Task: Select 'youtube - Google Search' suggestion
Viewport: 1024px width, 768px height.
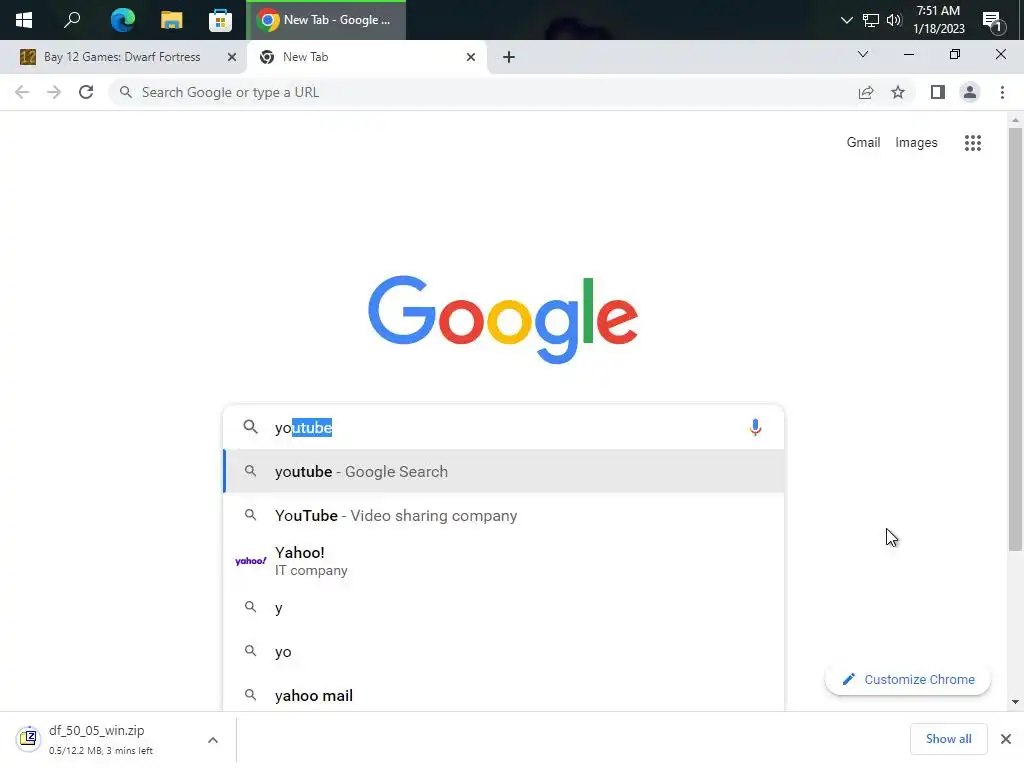Action: coord(504,472)
